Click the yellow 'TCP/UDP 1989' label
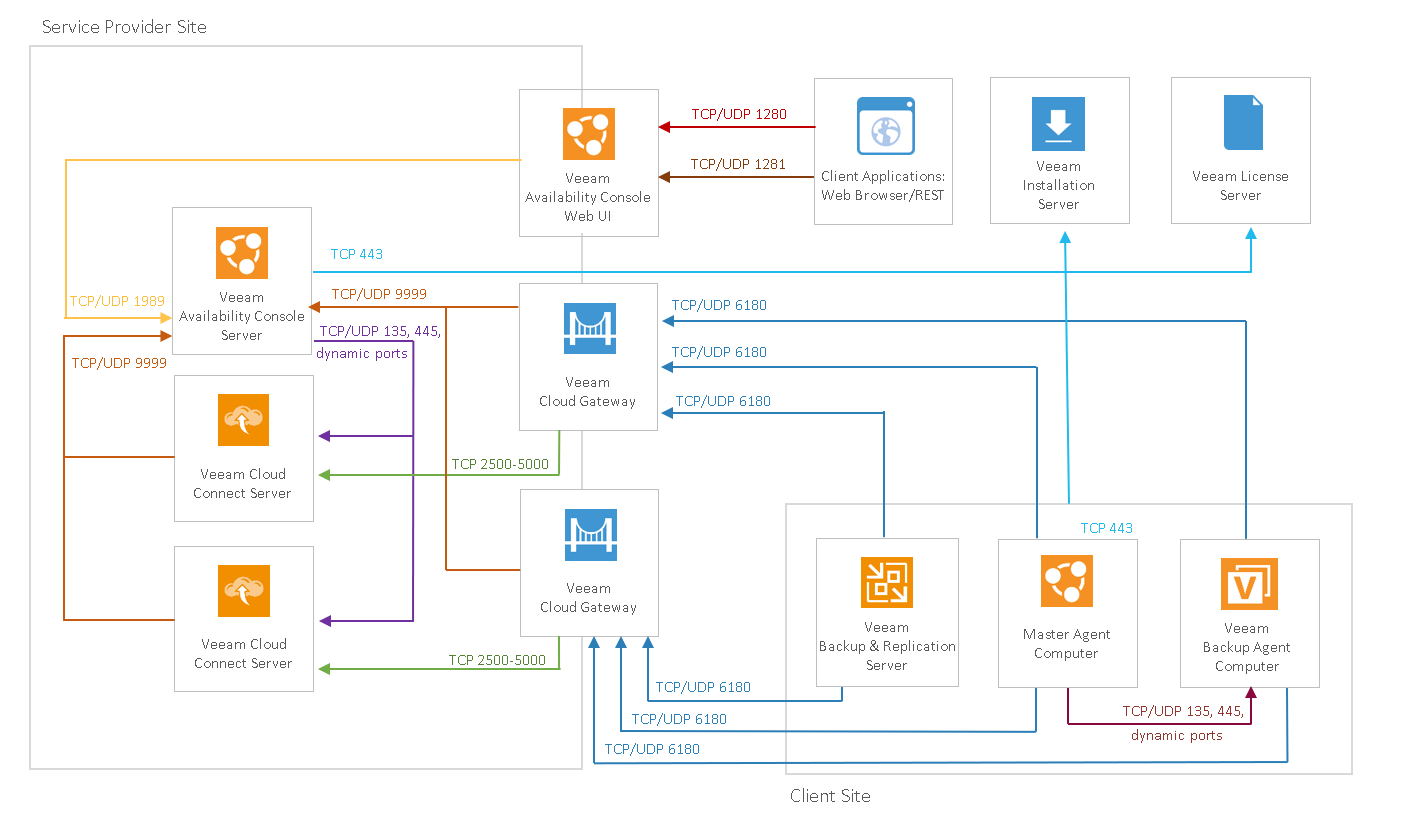This screenshot has width=1412, height=824. click(x=117, y=300)
